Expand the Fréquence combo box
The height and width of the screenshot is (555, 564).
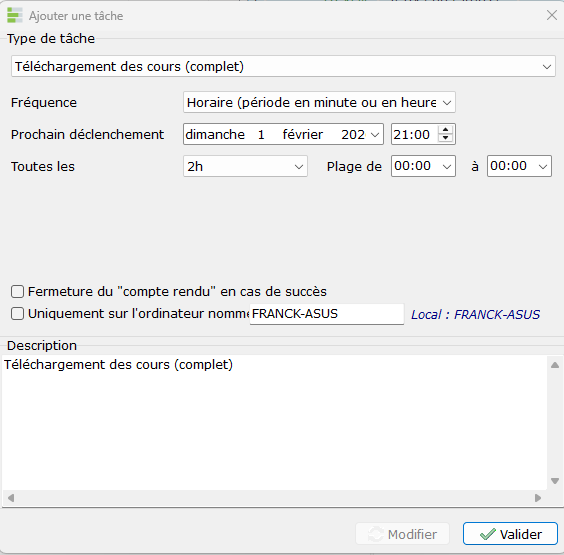(x=319, y=102)
